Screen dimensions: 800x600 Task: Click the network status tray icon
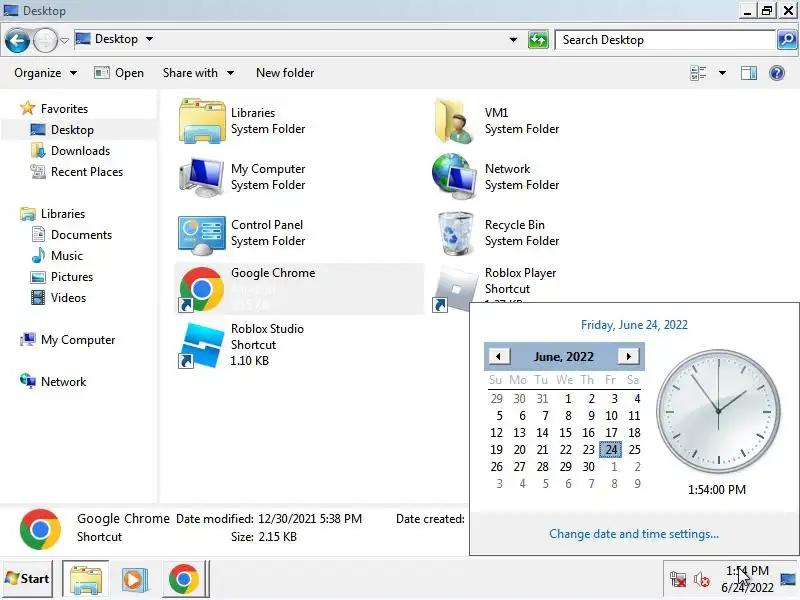click(678, 580)
